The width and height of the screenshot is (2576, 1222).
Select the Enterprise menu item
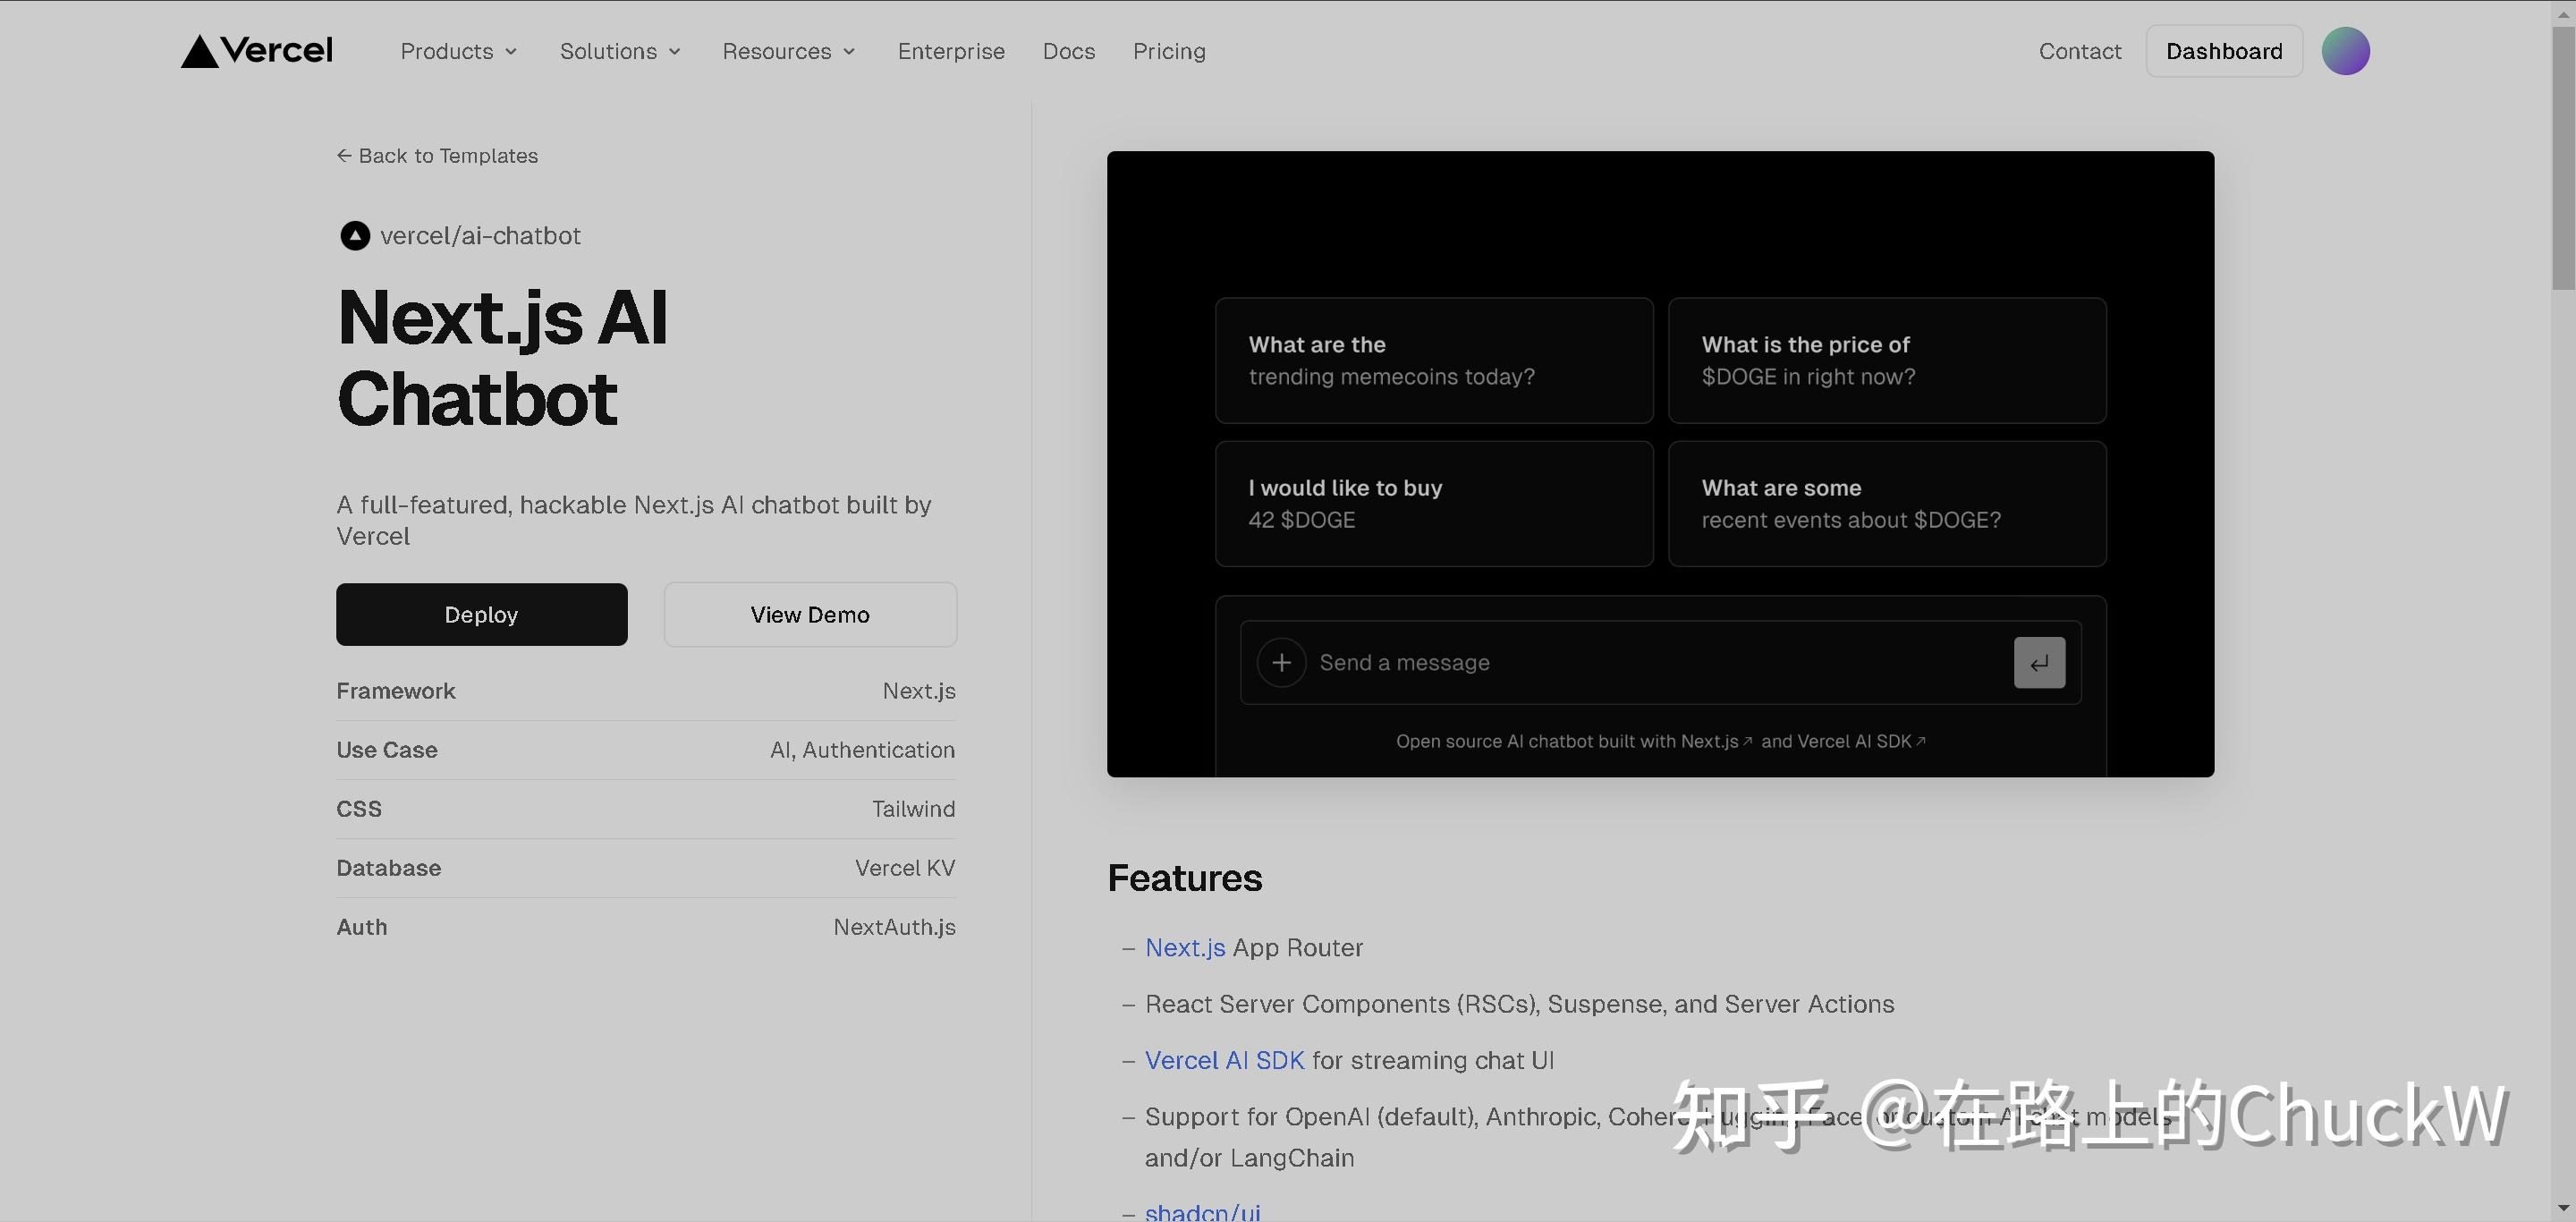click(951, 51)
